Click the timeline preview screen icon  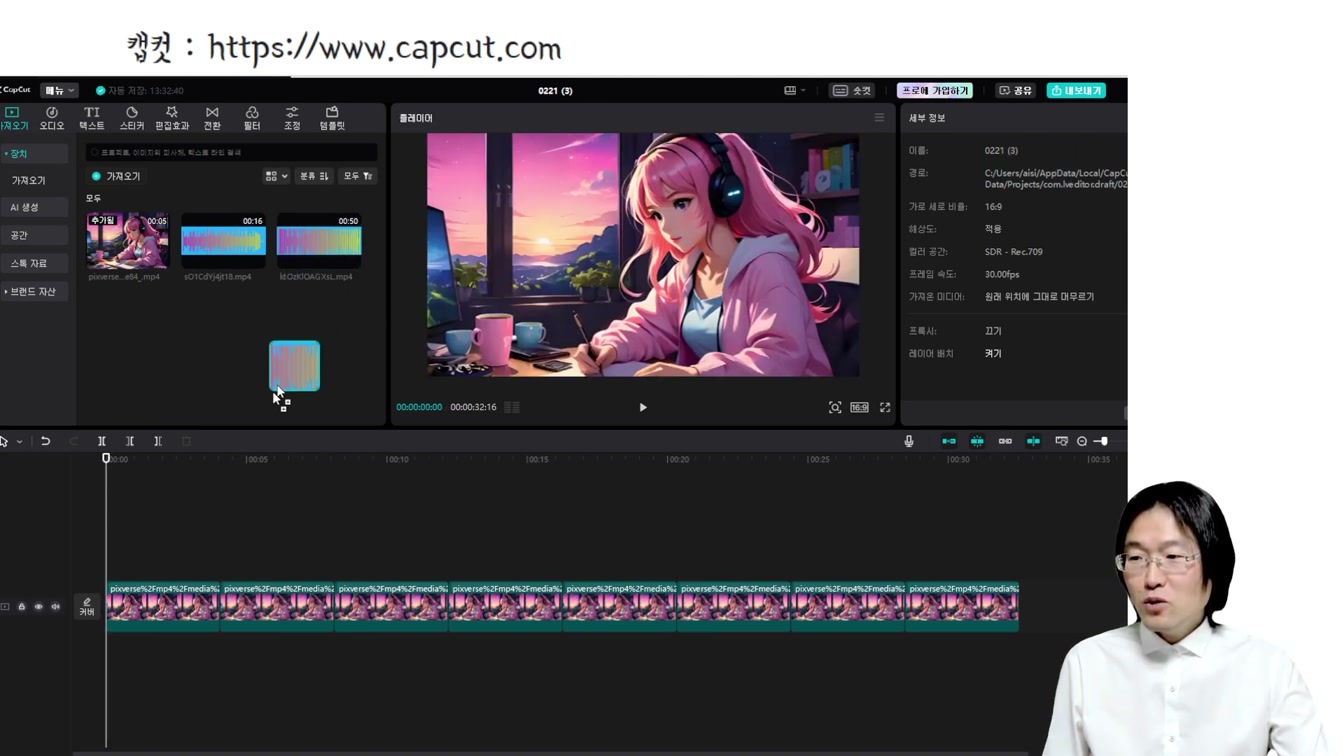(1061, 441)
